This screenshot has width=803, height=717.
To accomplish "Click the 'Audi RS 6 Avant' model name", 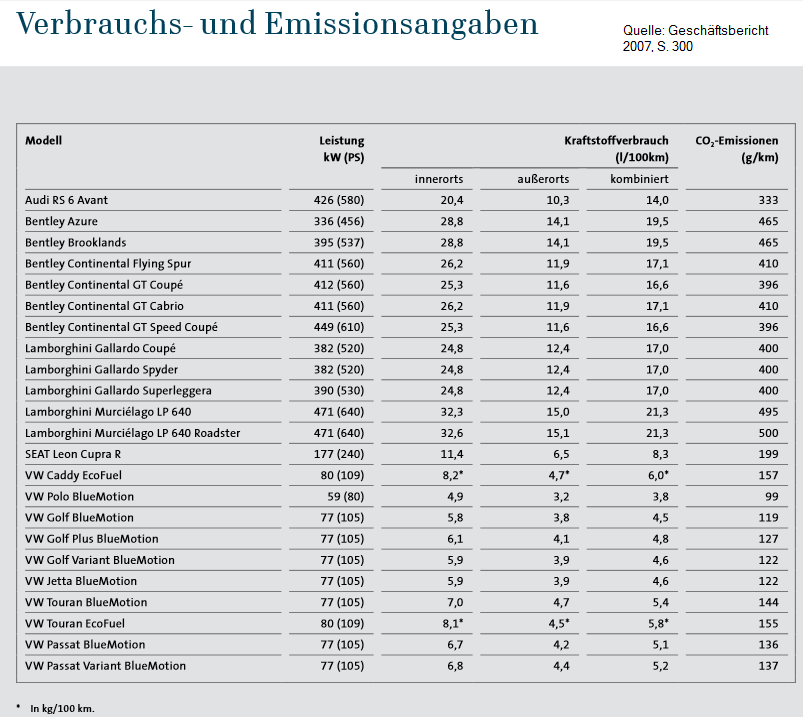I will click(67, 200).
